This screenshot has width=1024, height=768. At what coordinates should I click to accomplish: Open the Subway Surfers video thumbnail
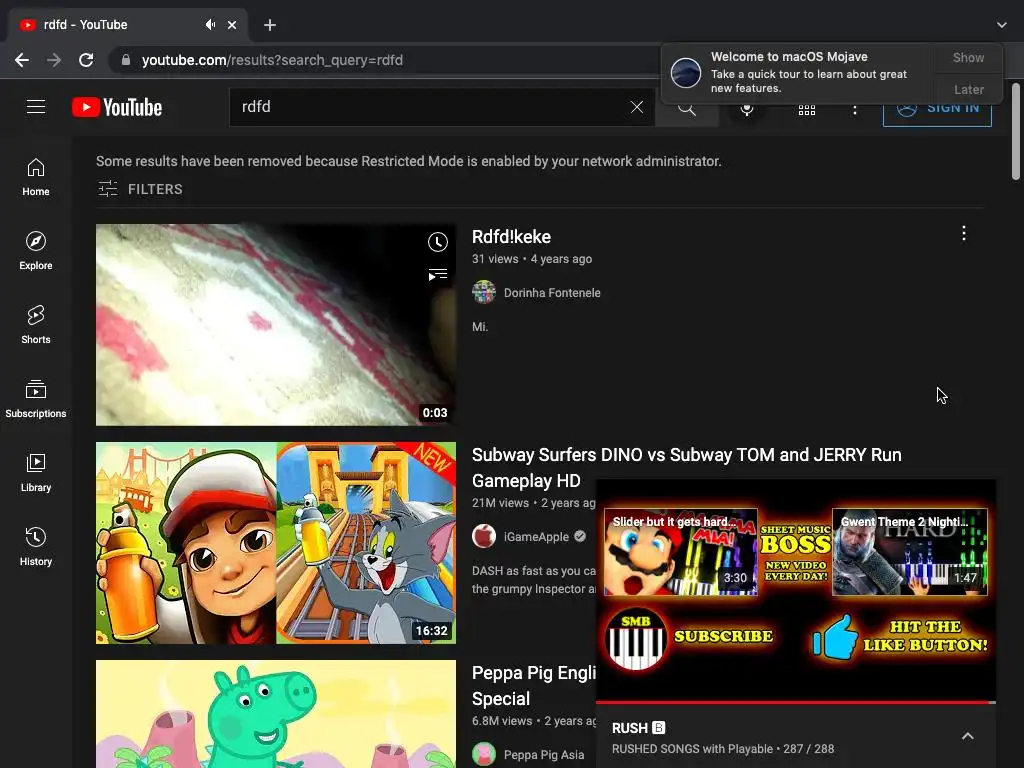276,543
